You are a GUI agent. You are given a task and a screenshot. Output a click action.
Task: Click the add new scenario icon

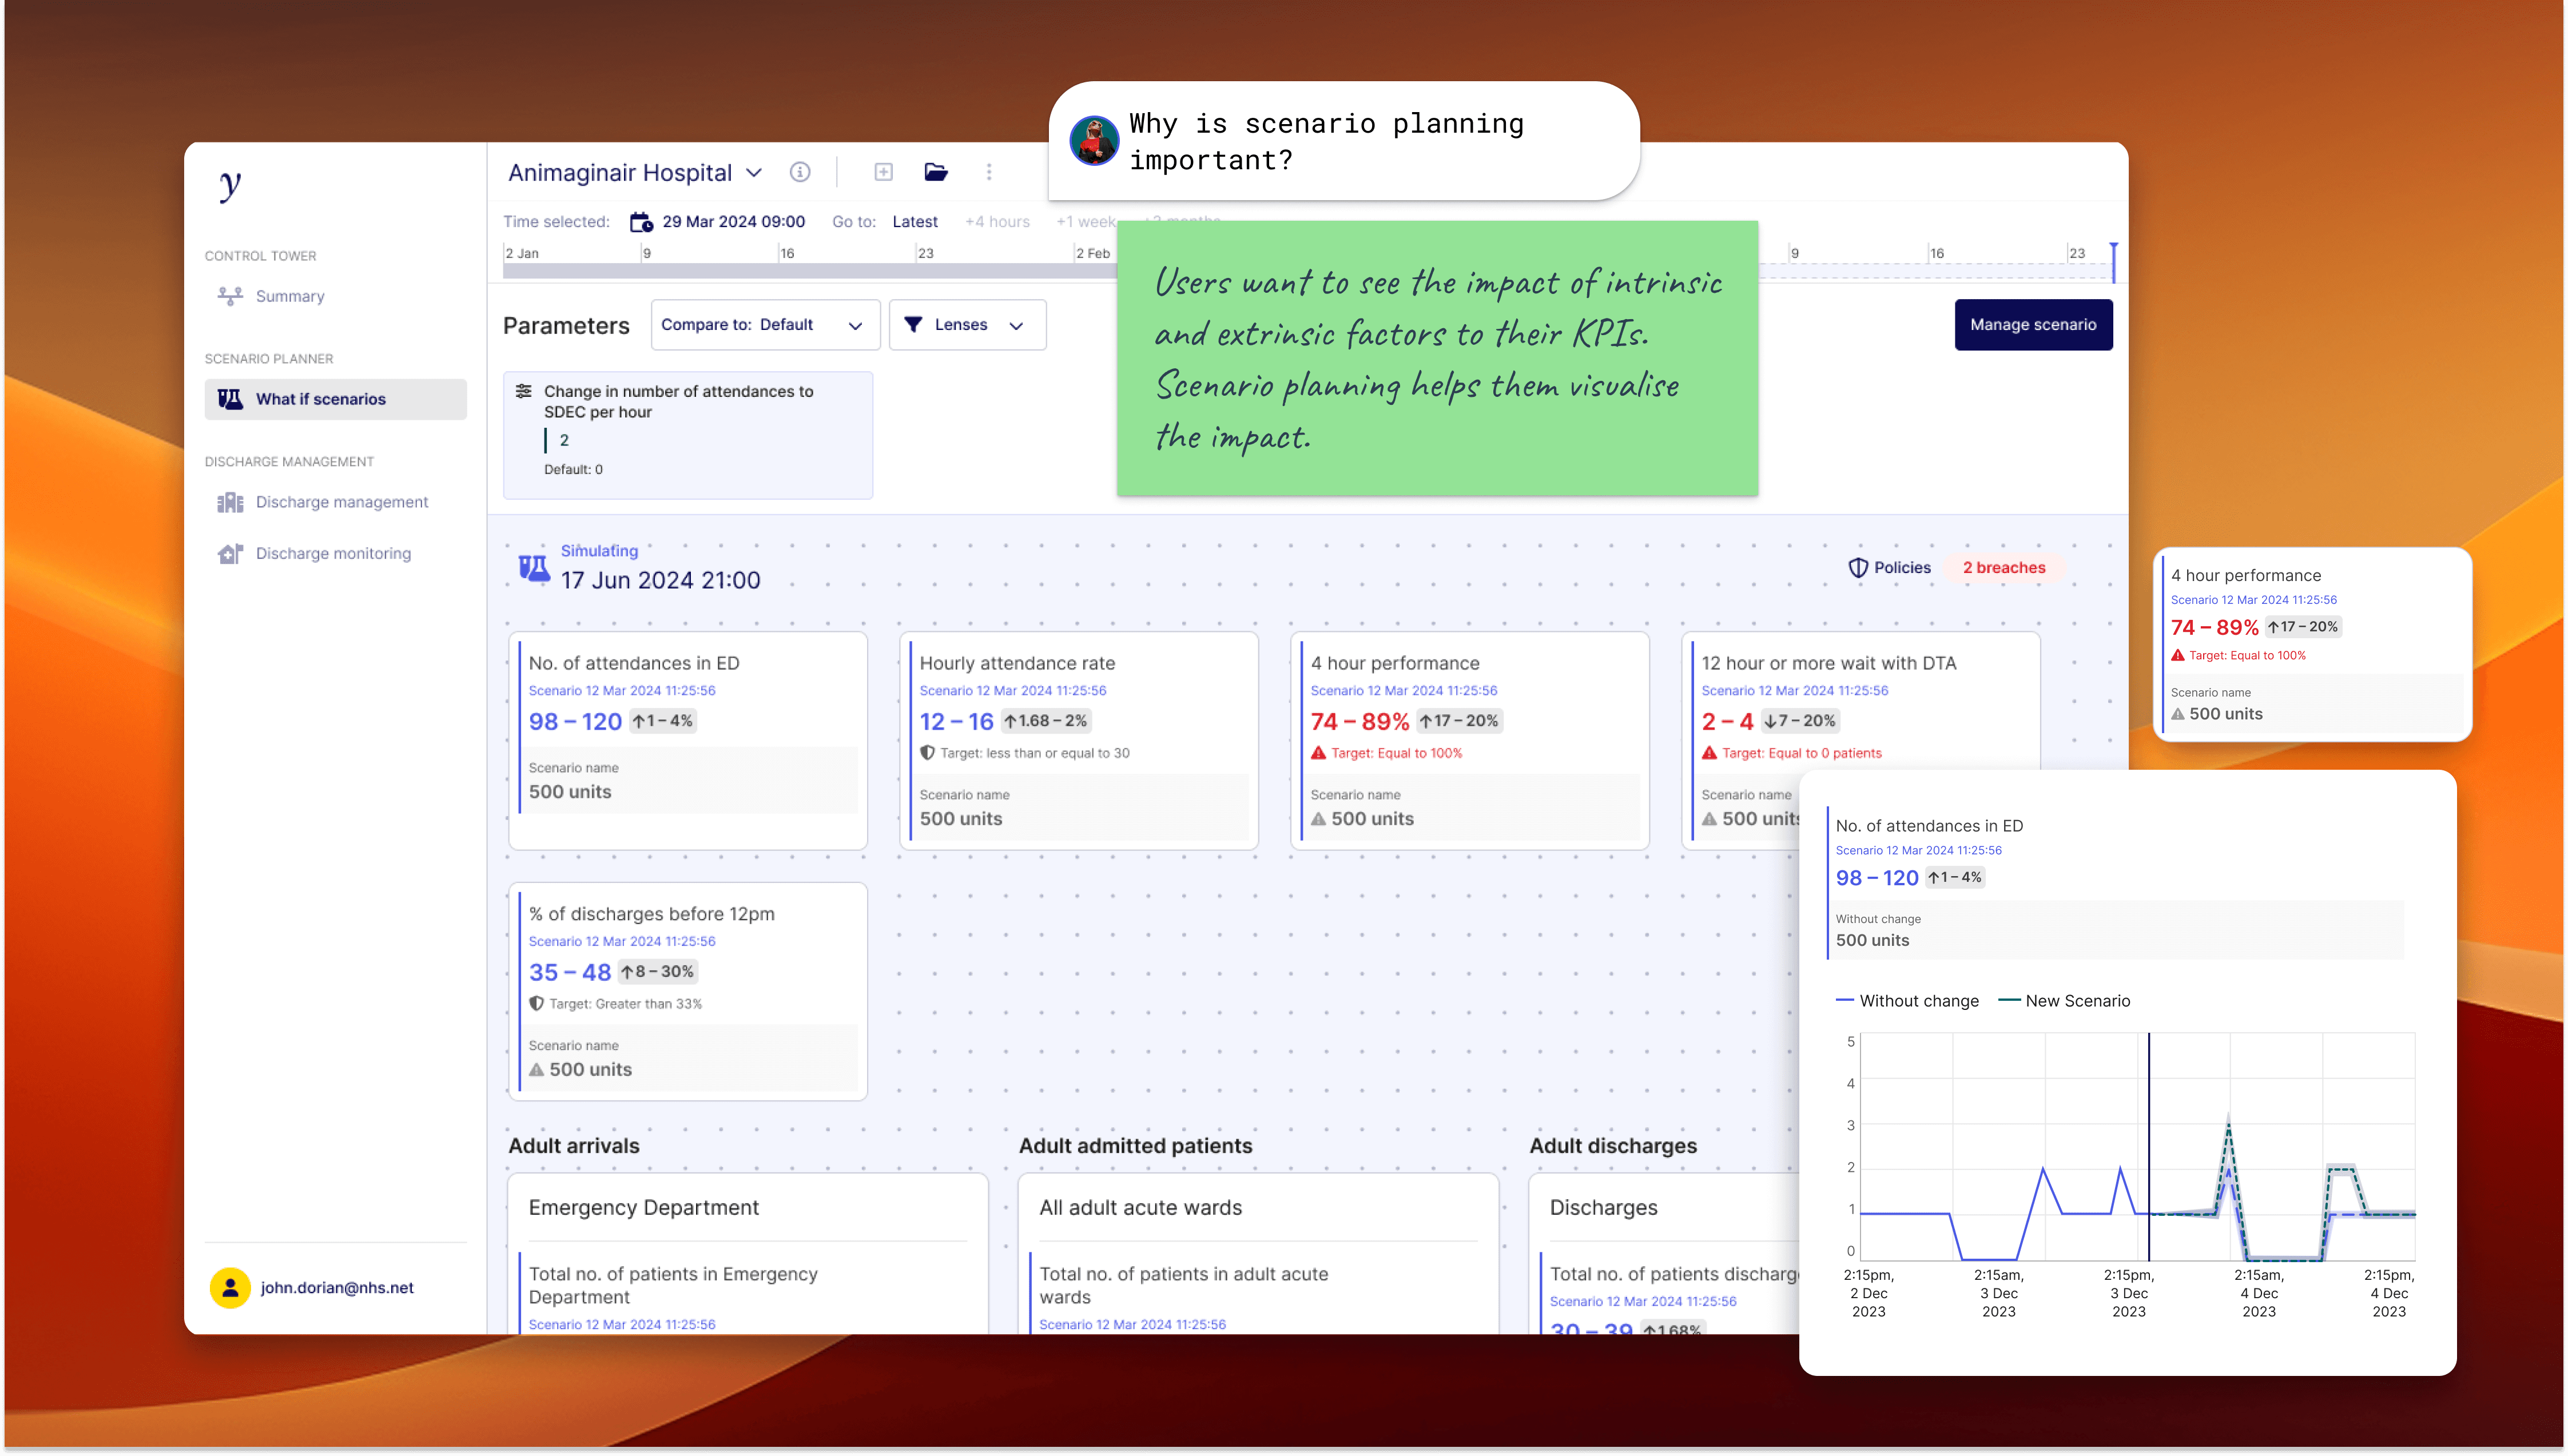click(883, 172)
